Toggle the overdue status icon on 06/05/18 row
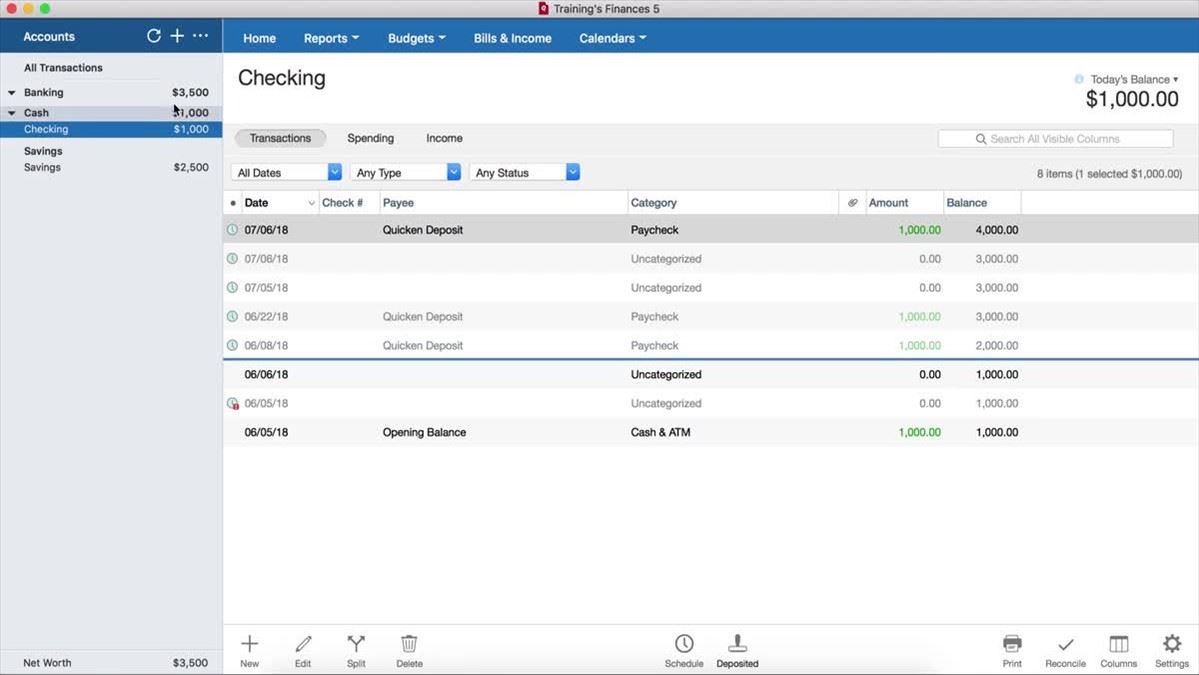1199x675 pixels. coord(233,404)
